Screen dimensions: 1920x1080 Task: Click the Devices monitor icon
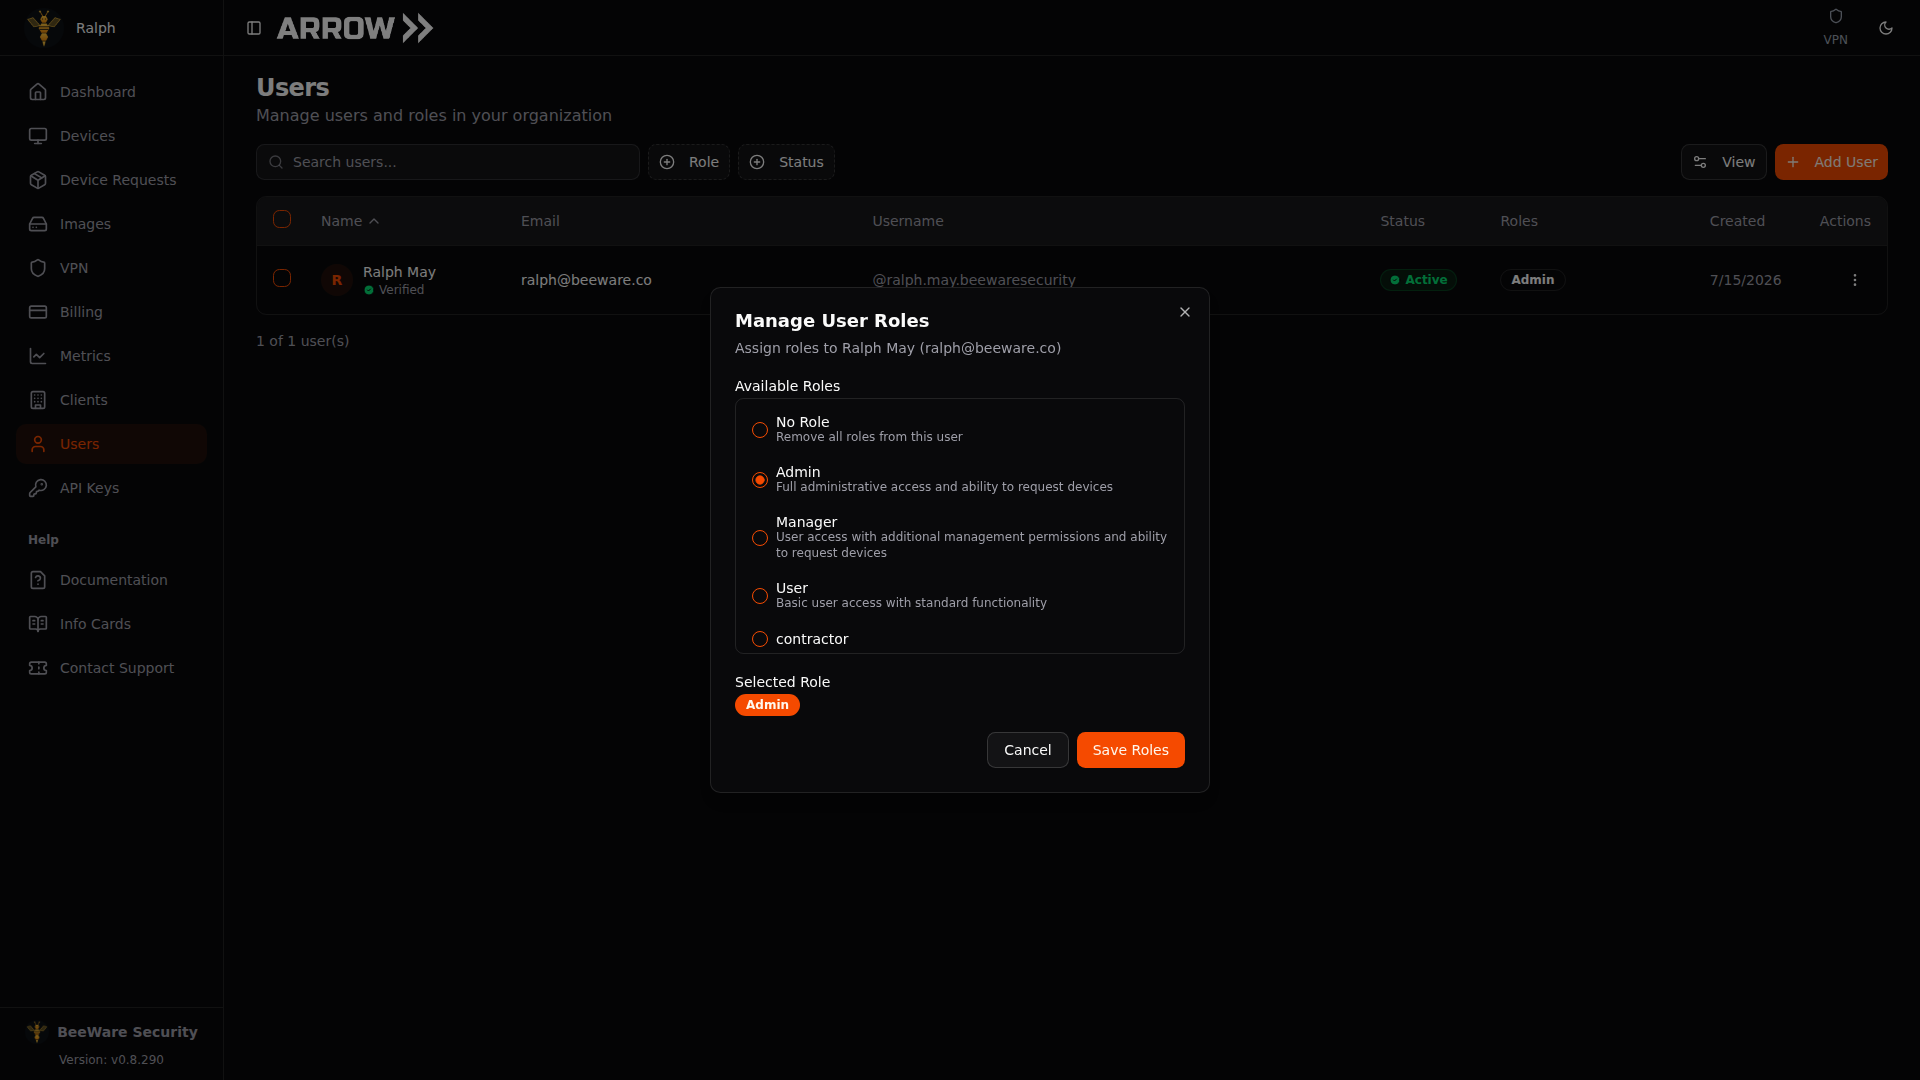tap(38, 136)
